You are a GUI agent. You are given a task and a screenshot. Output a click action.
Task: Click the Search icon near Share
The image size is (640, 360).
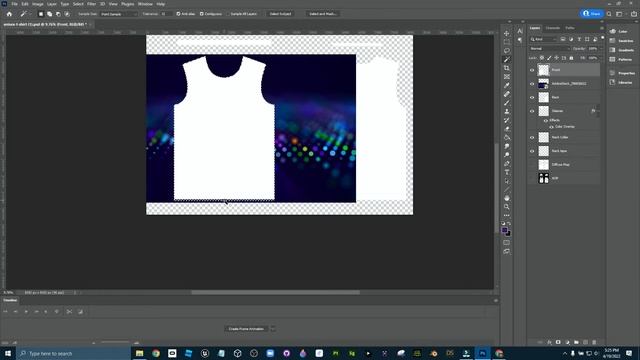pos(609,14)
